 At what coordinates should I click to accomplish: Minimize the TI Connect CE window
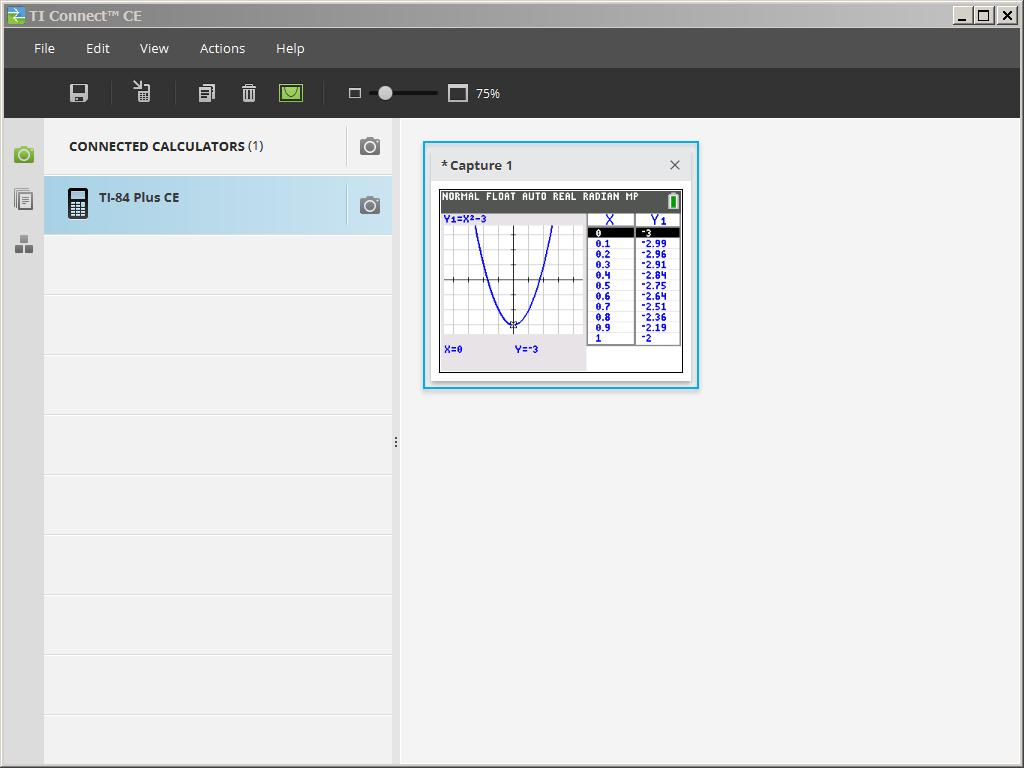[961, 15]
